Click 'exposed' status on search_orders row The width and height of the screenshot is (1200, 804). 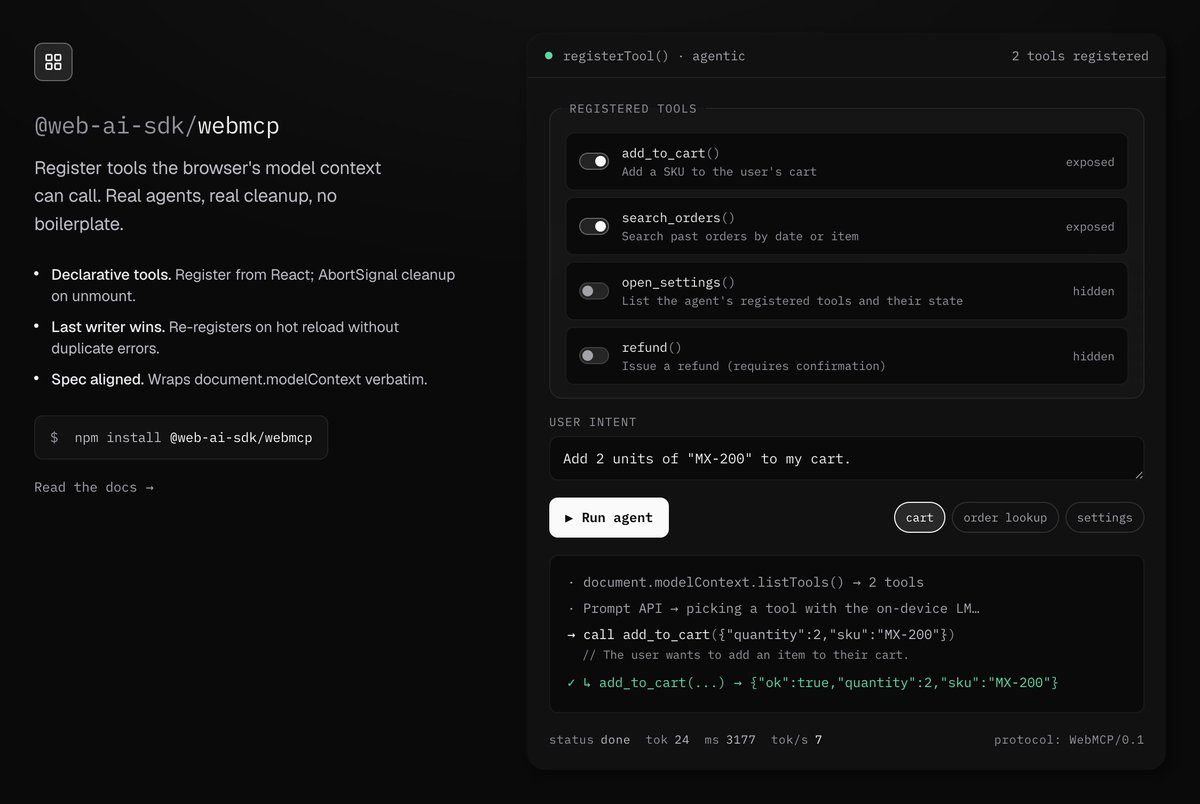click(x=1089, y=227)
